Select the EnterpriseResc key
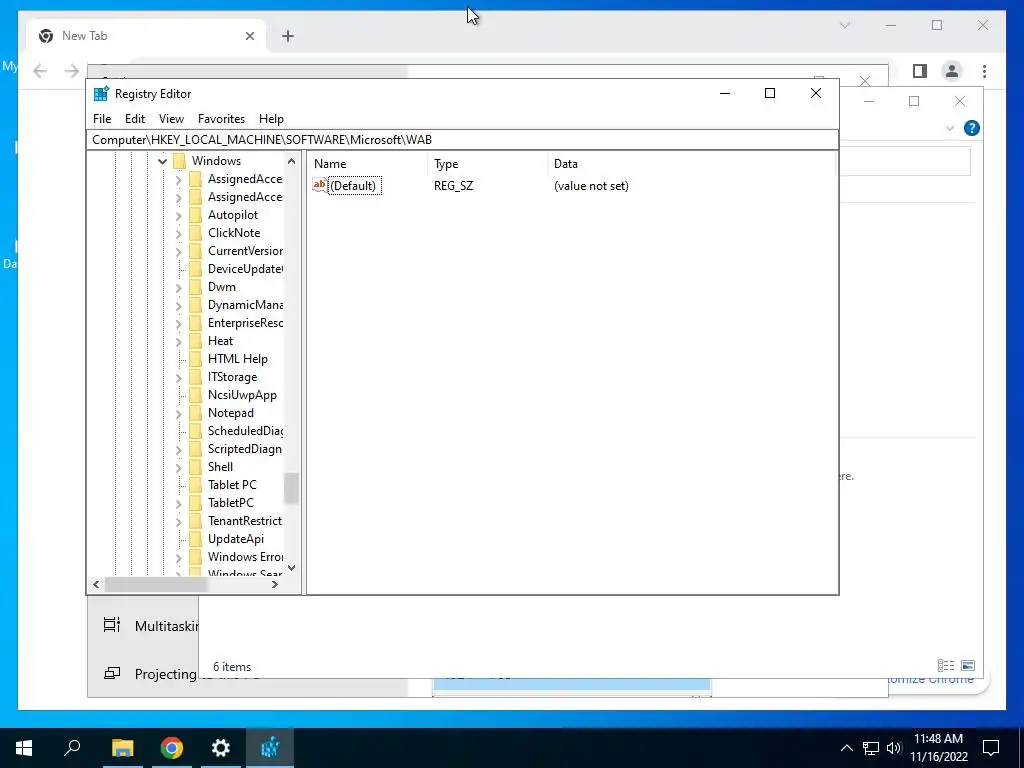 (x=245, y=323)
